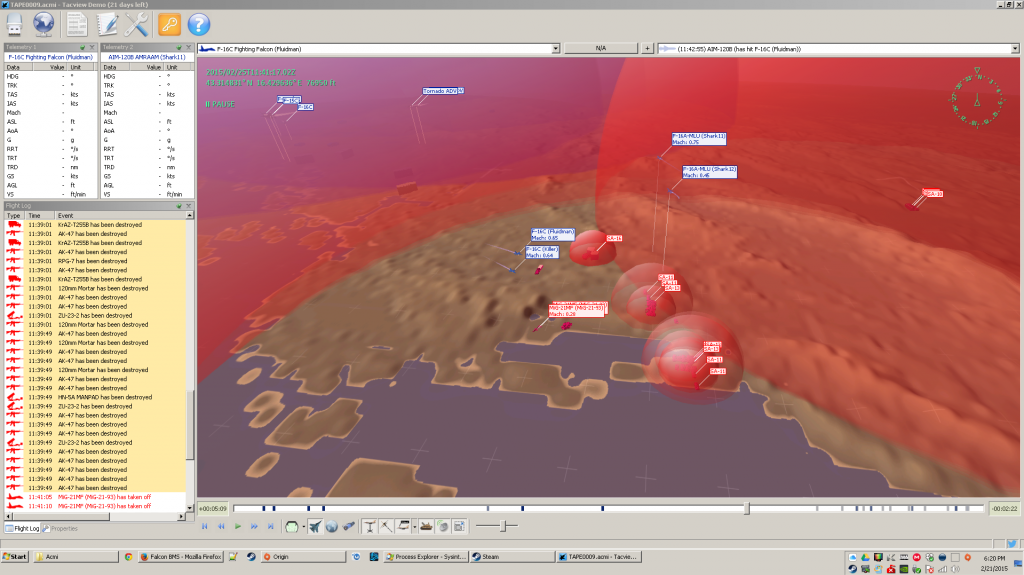Click the F-16C (Killer) aircraft label
1024x575 pixels.
point(542,252)
